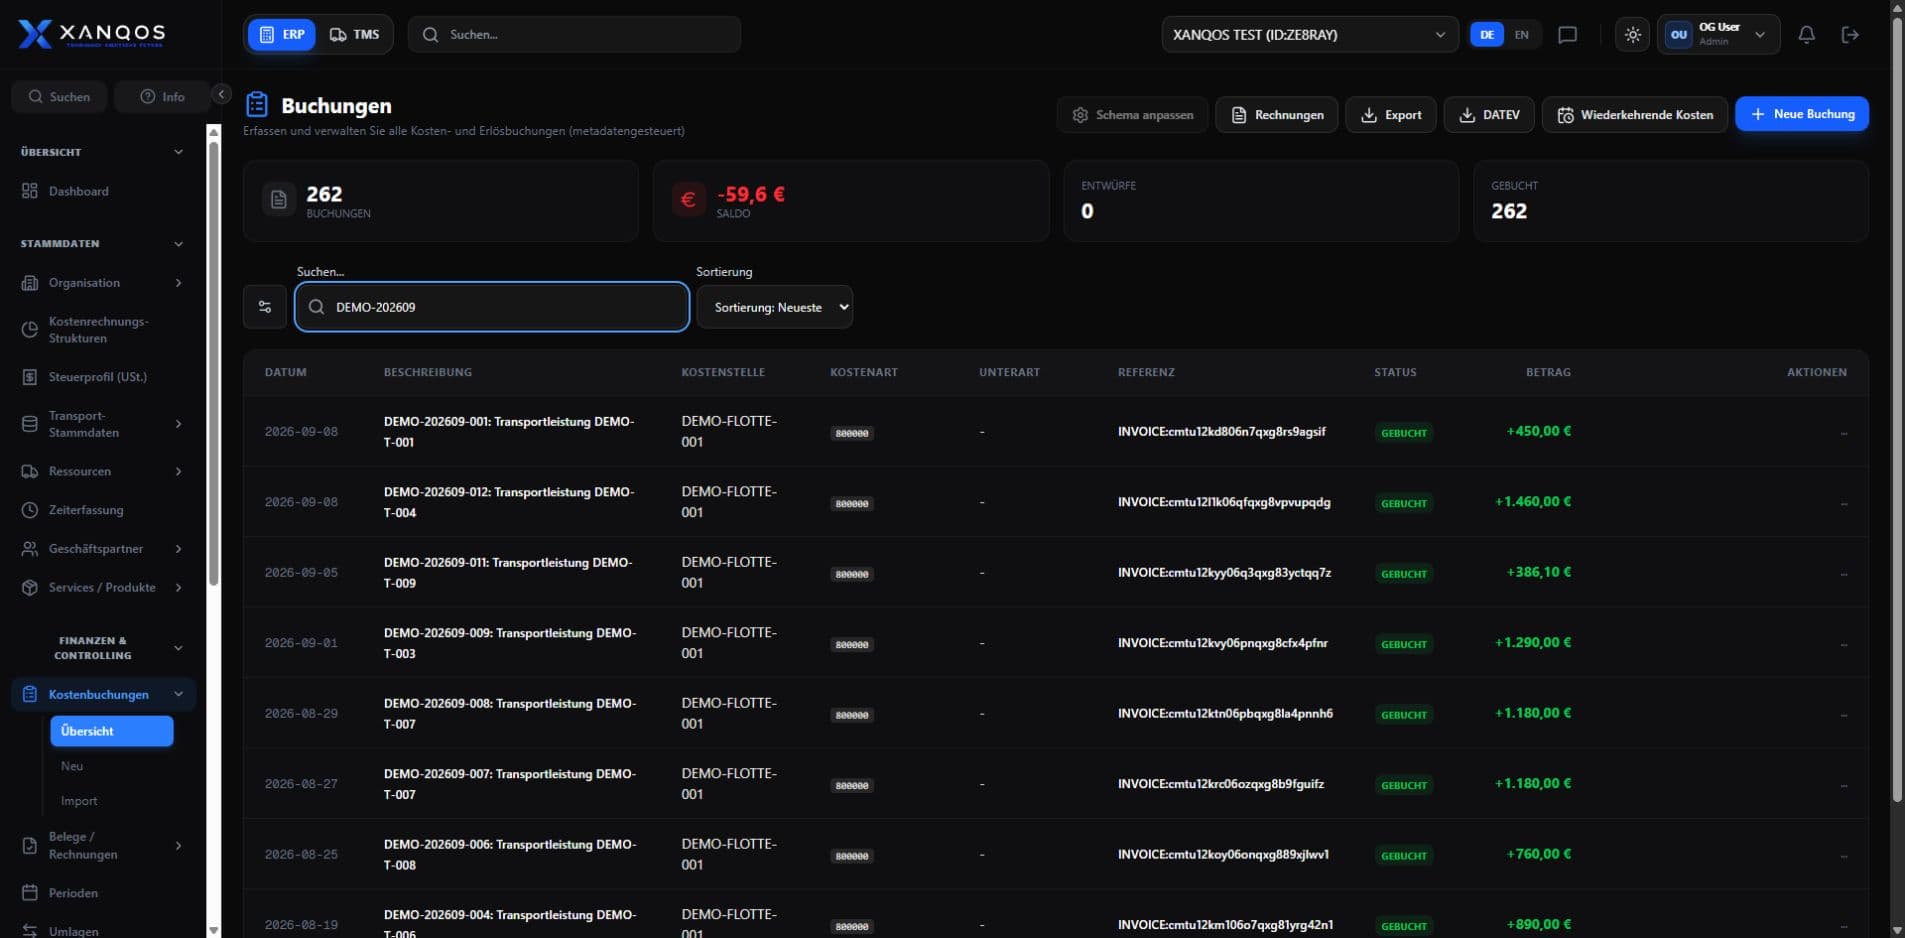Viewport: 1905px width, 938px height.
Task: Click the XANQOS logo
Action: (x=92, y=34)
